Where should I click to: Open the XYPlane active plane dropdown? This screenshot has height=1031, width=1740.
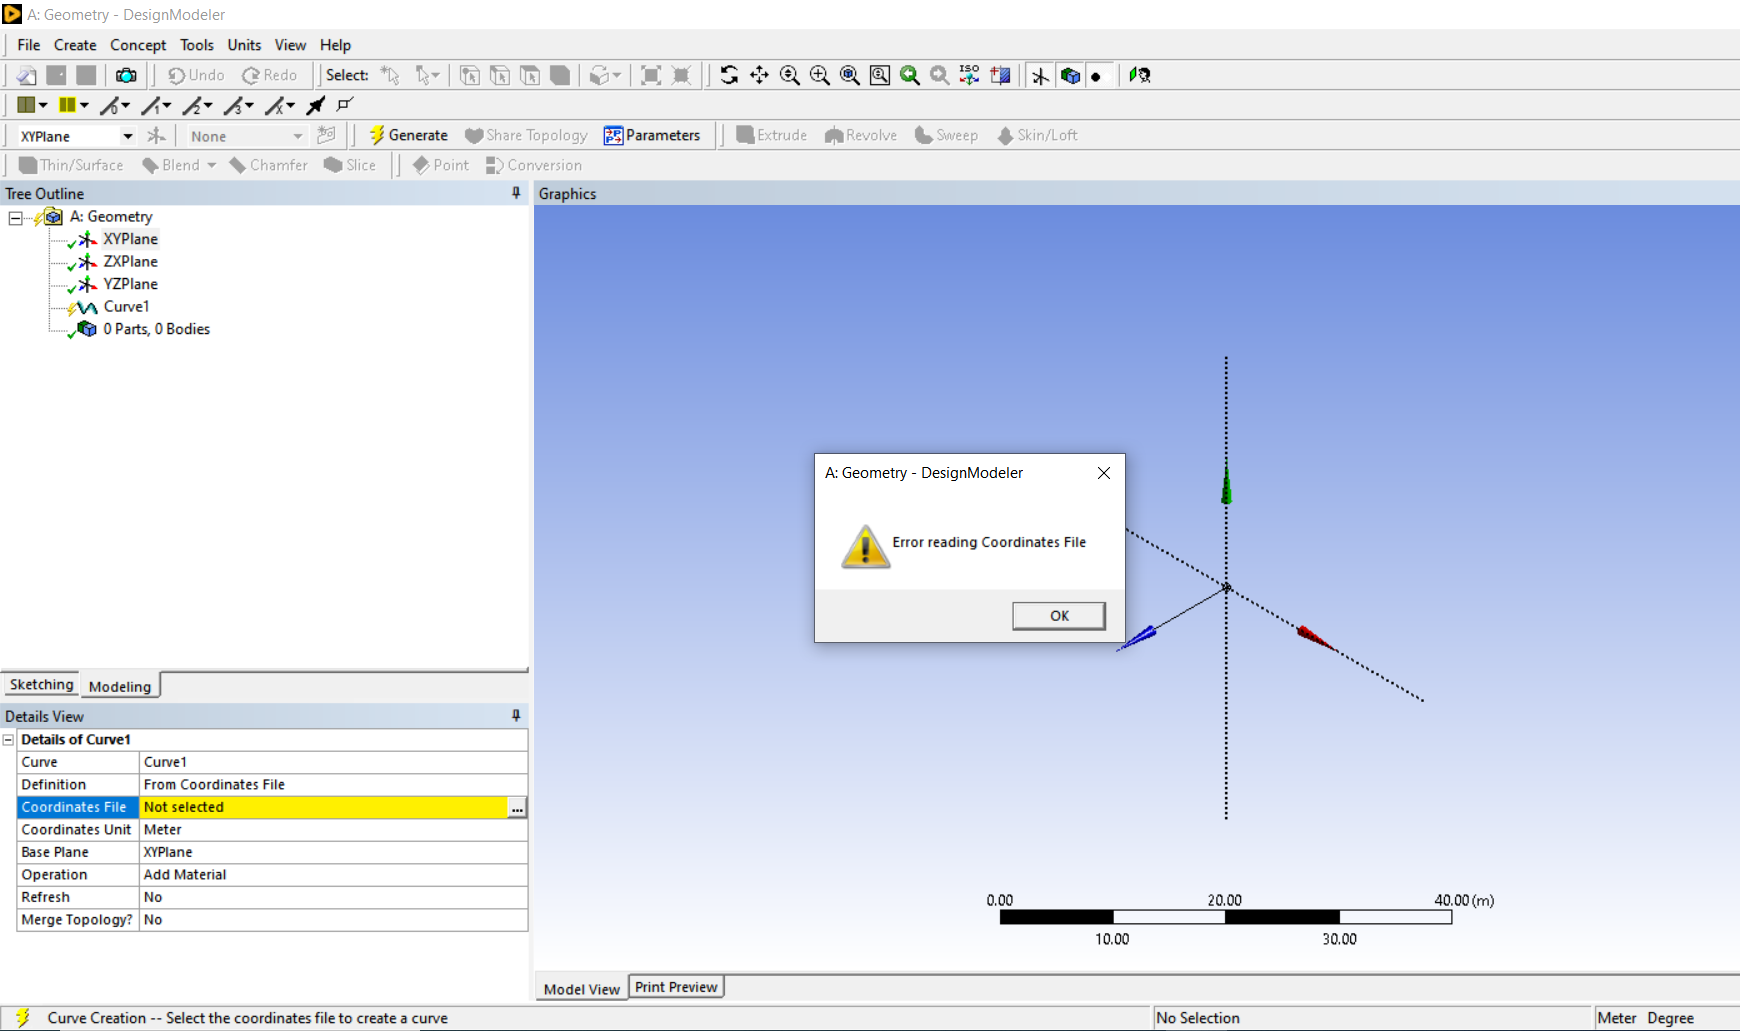tap(127, 136)
